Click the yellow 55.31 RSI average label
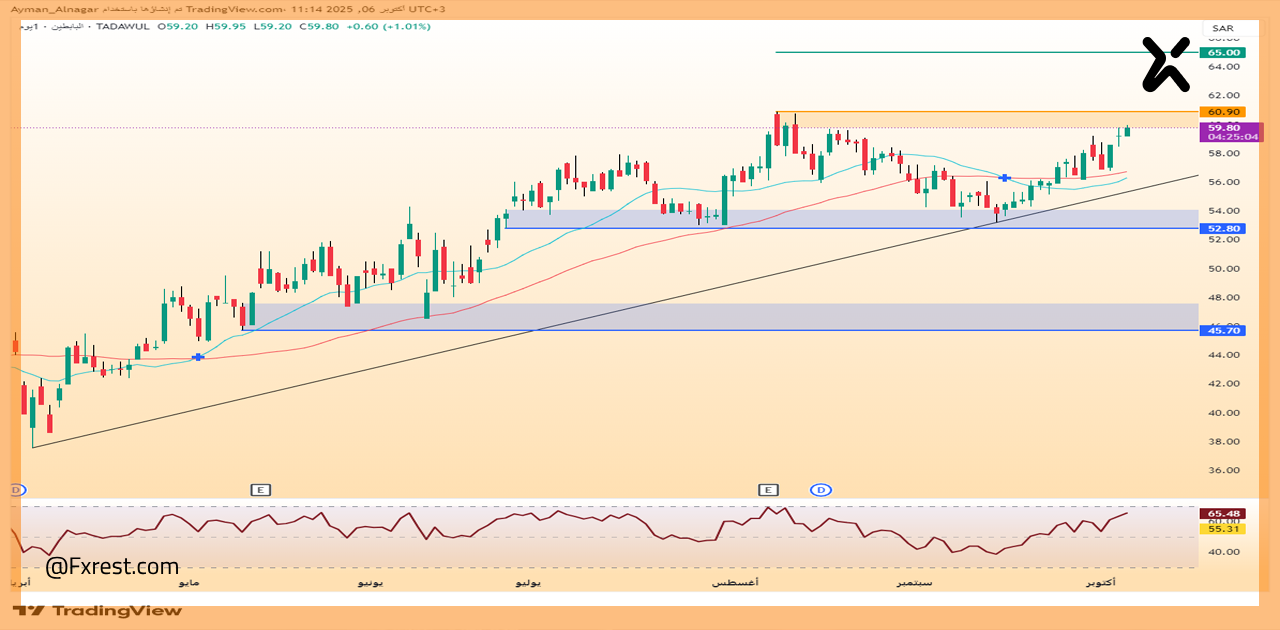The width and height of the screenshot is (1280, 630). (x=1224, y=529)
